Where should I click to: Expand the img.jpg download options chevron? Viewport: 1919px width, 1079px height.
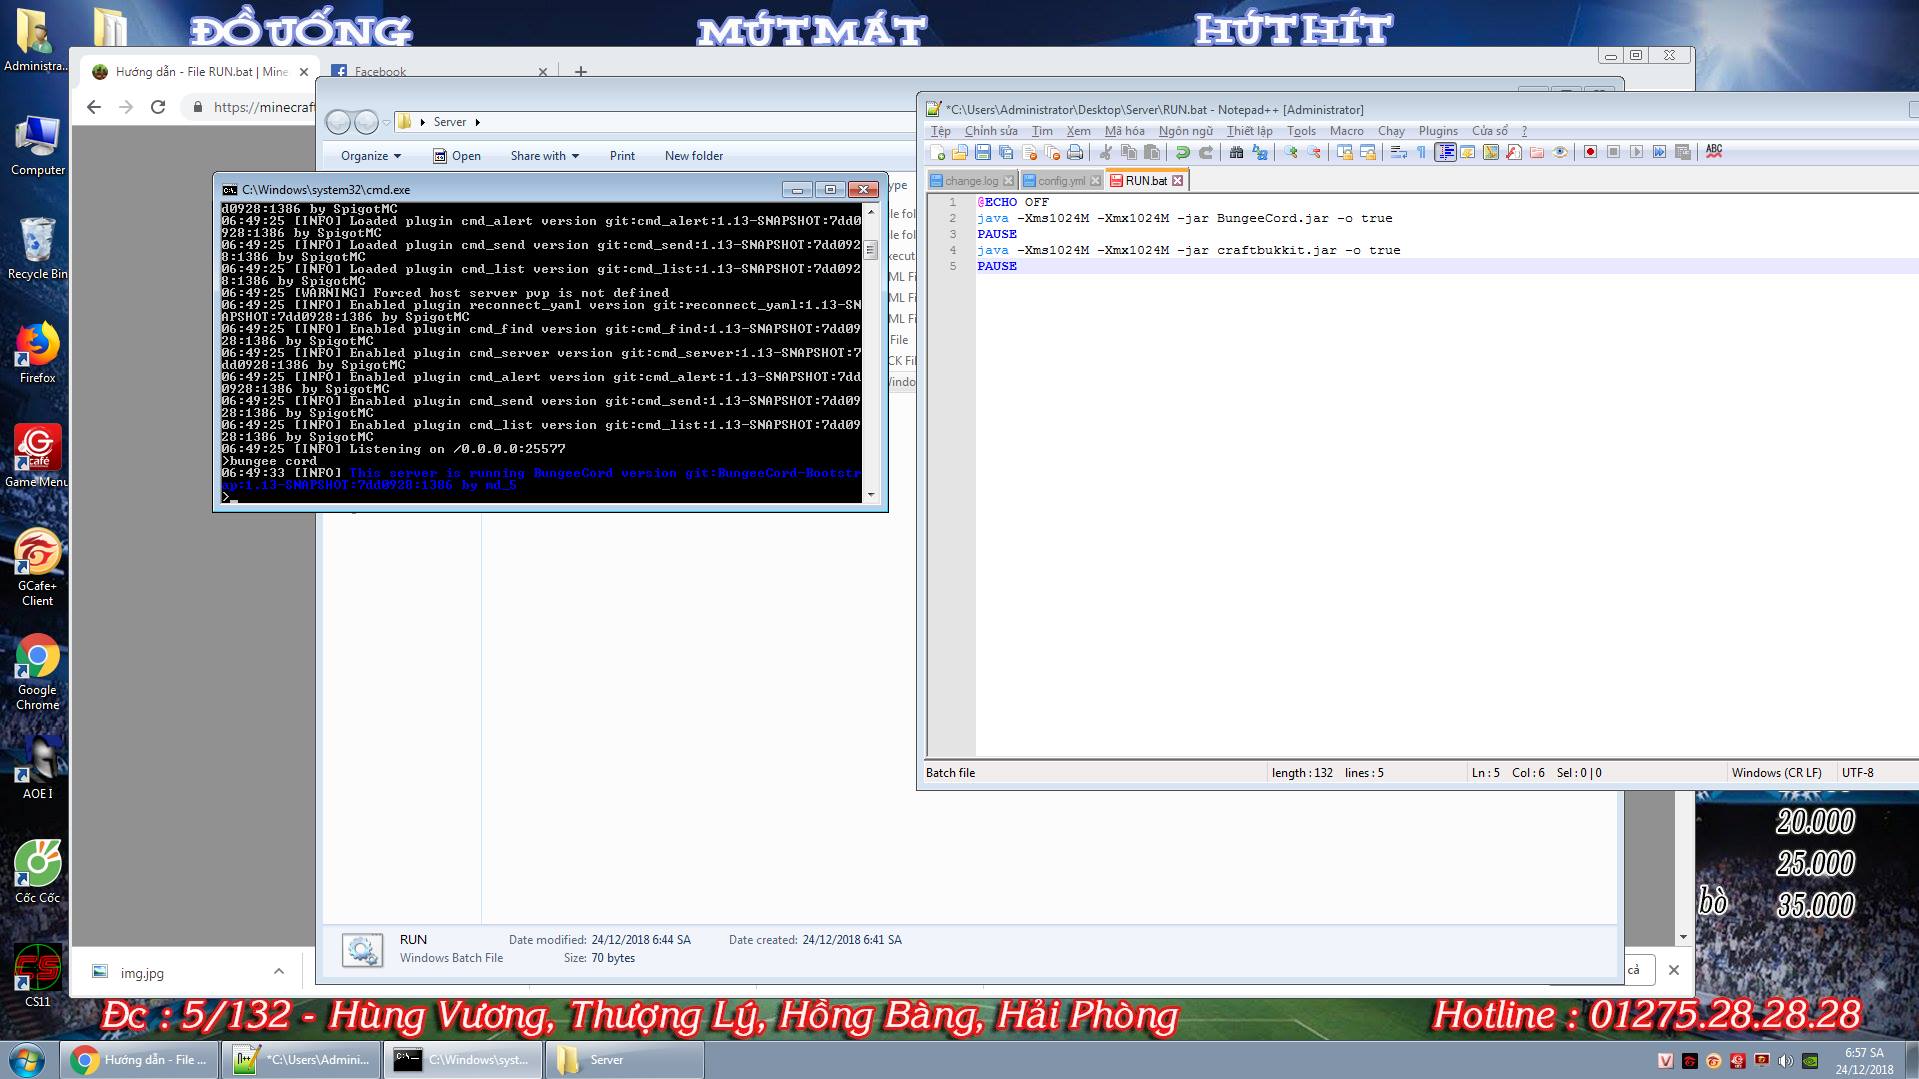pos(279,972)
